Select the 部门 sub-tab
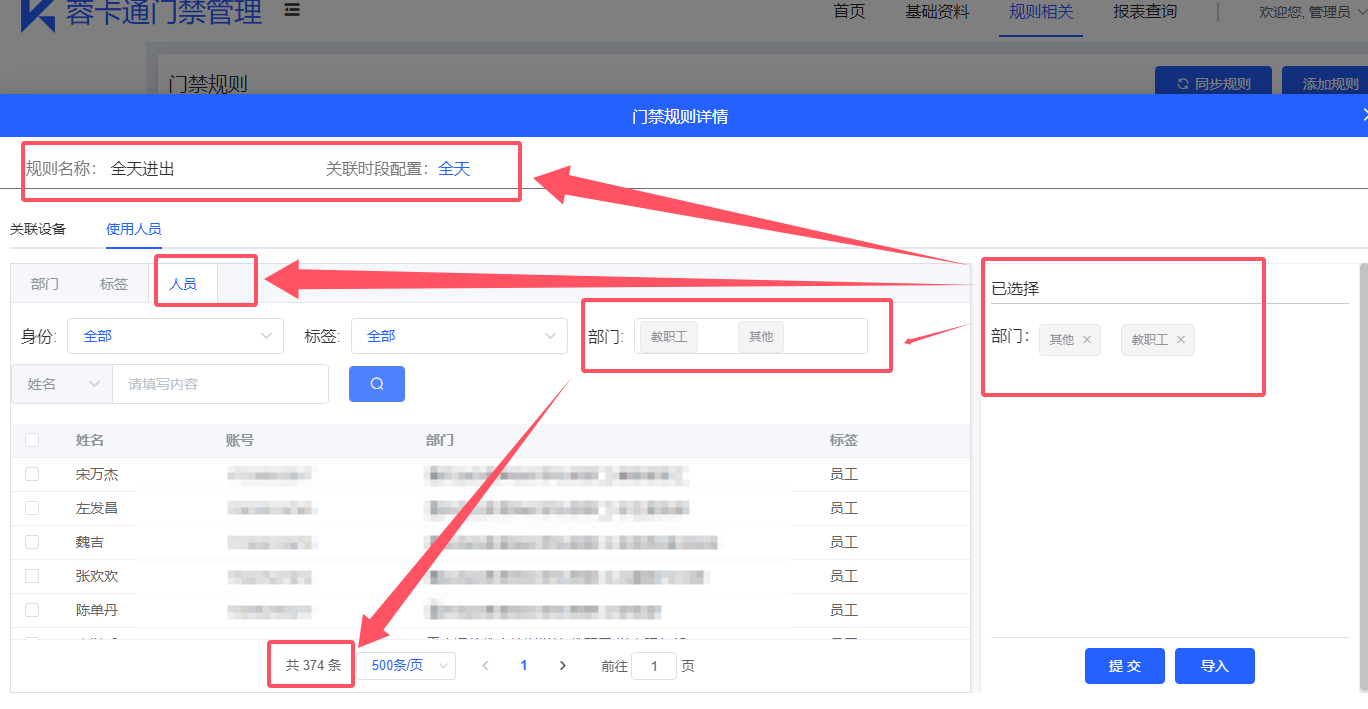This screenshot has width=1368, height=709. 45,284
